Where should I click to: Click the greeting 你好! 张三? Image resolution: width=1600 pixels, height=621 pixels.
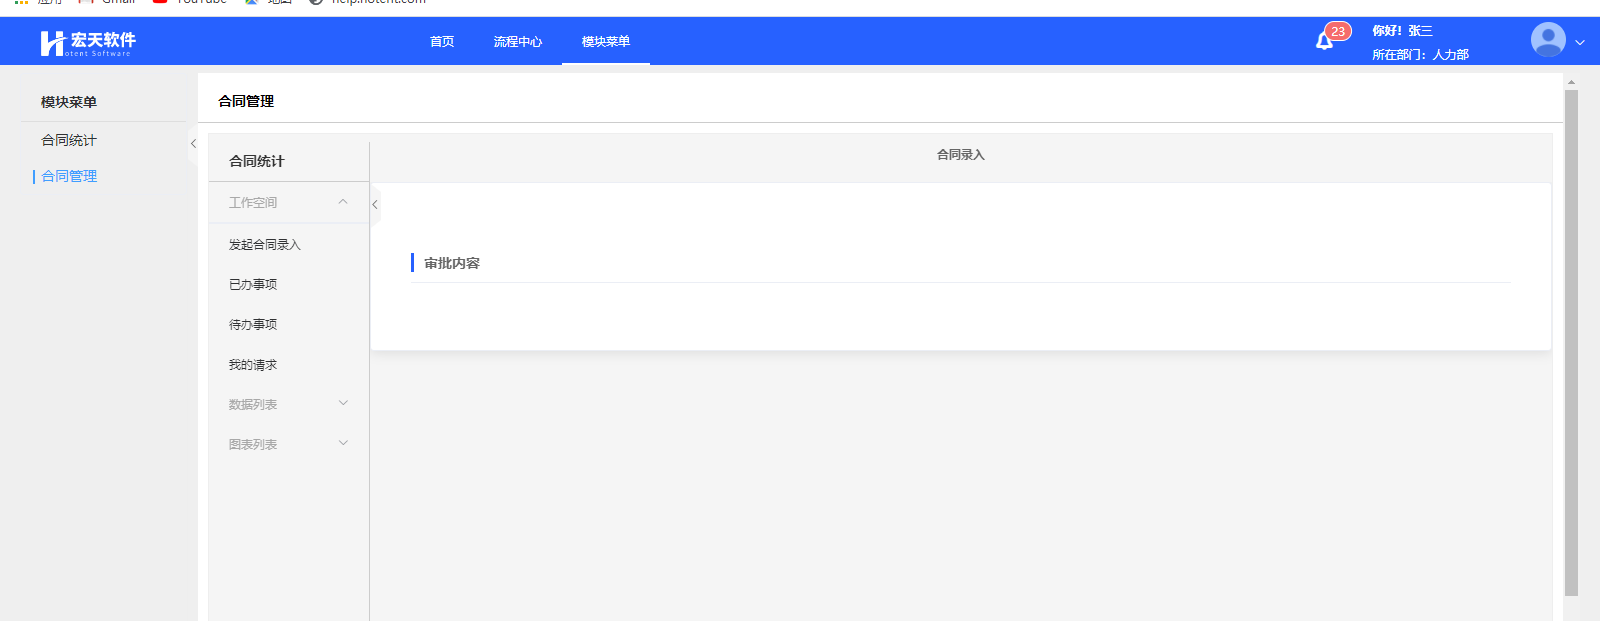point(1402,31)
